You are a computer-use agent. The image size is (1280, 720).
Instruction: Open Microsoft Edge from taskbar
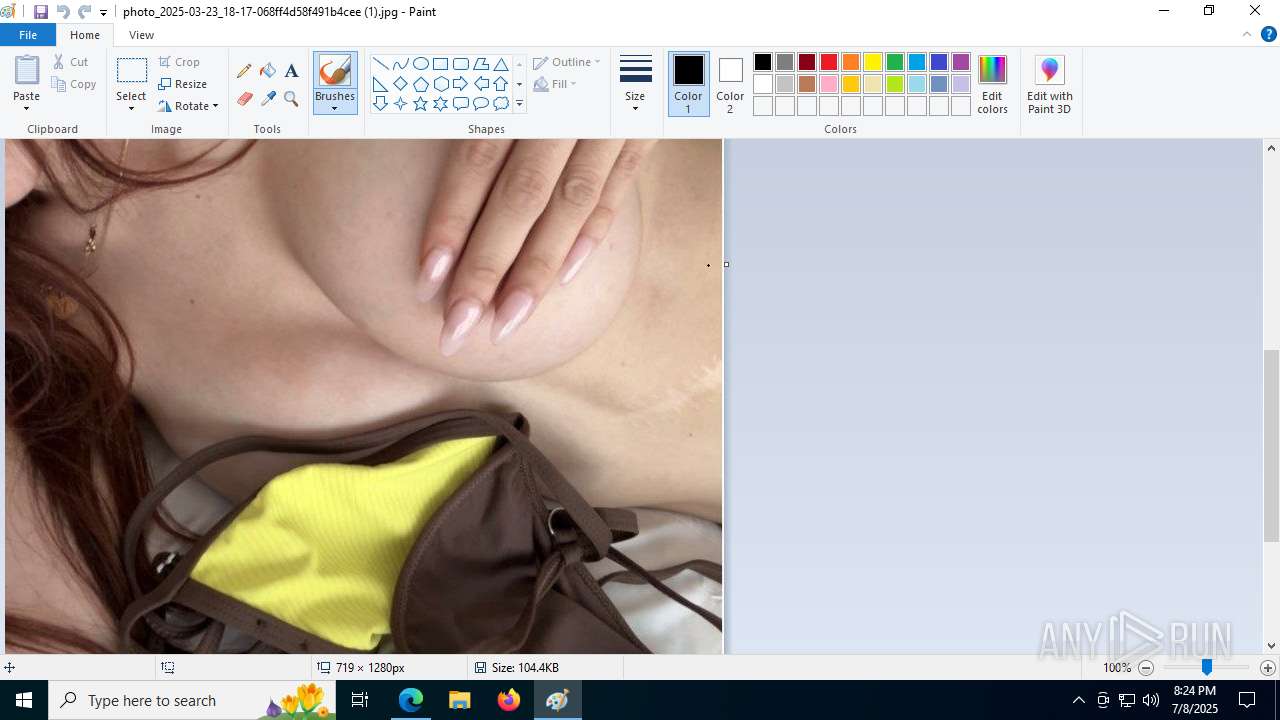click(x=411, y=700)
